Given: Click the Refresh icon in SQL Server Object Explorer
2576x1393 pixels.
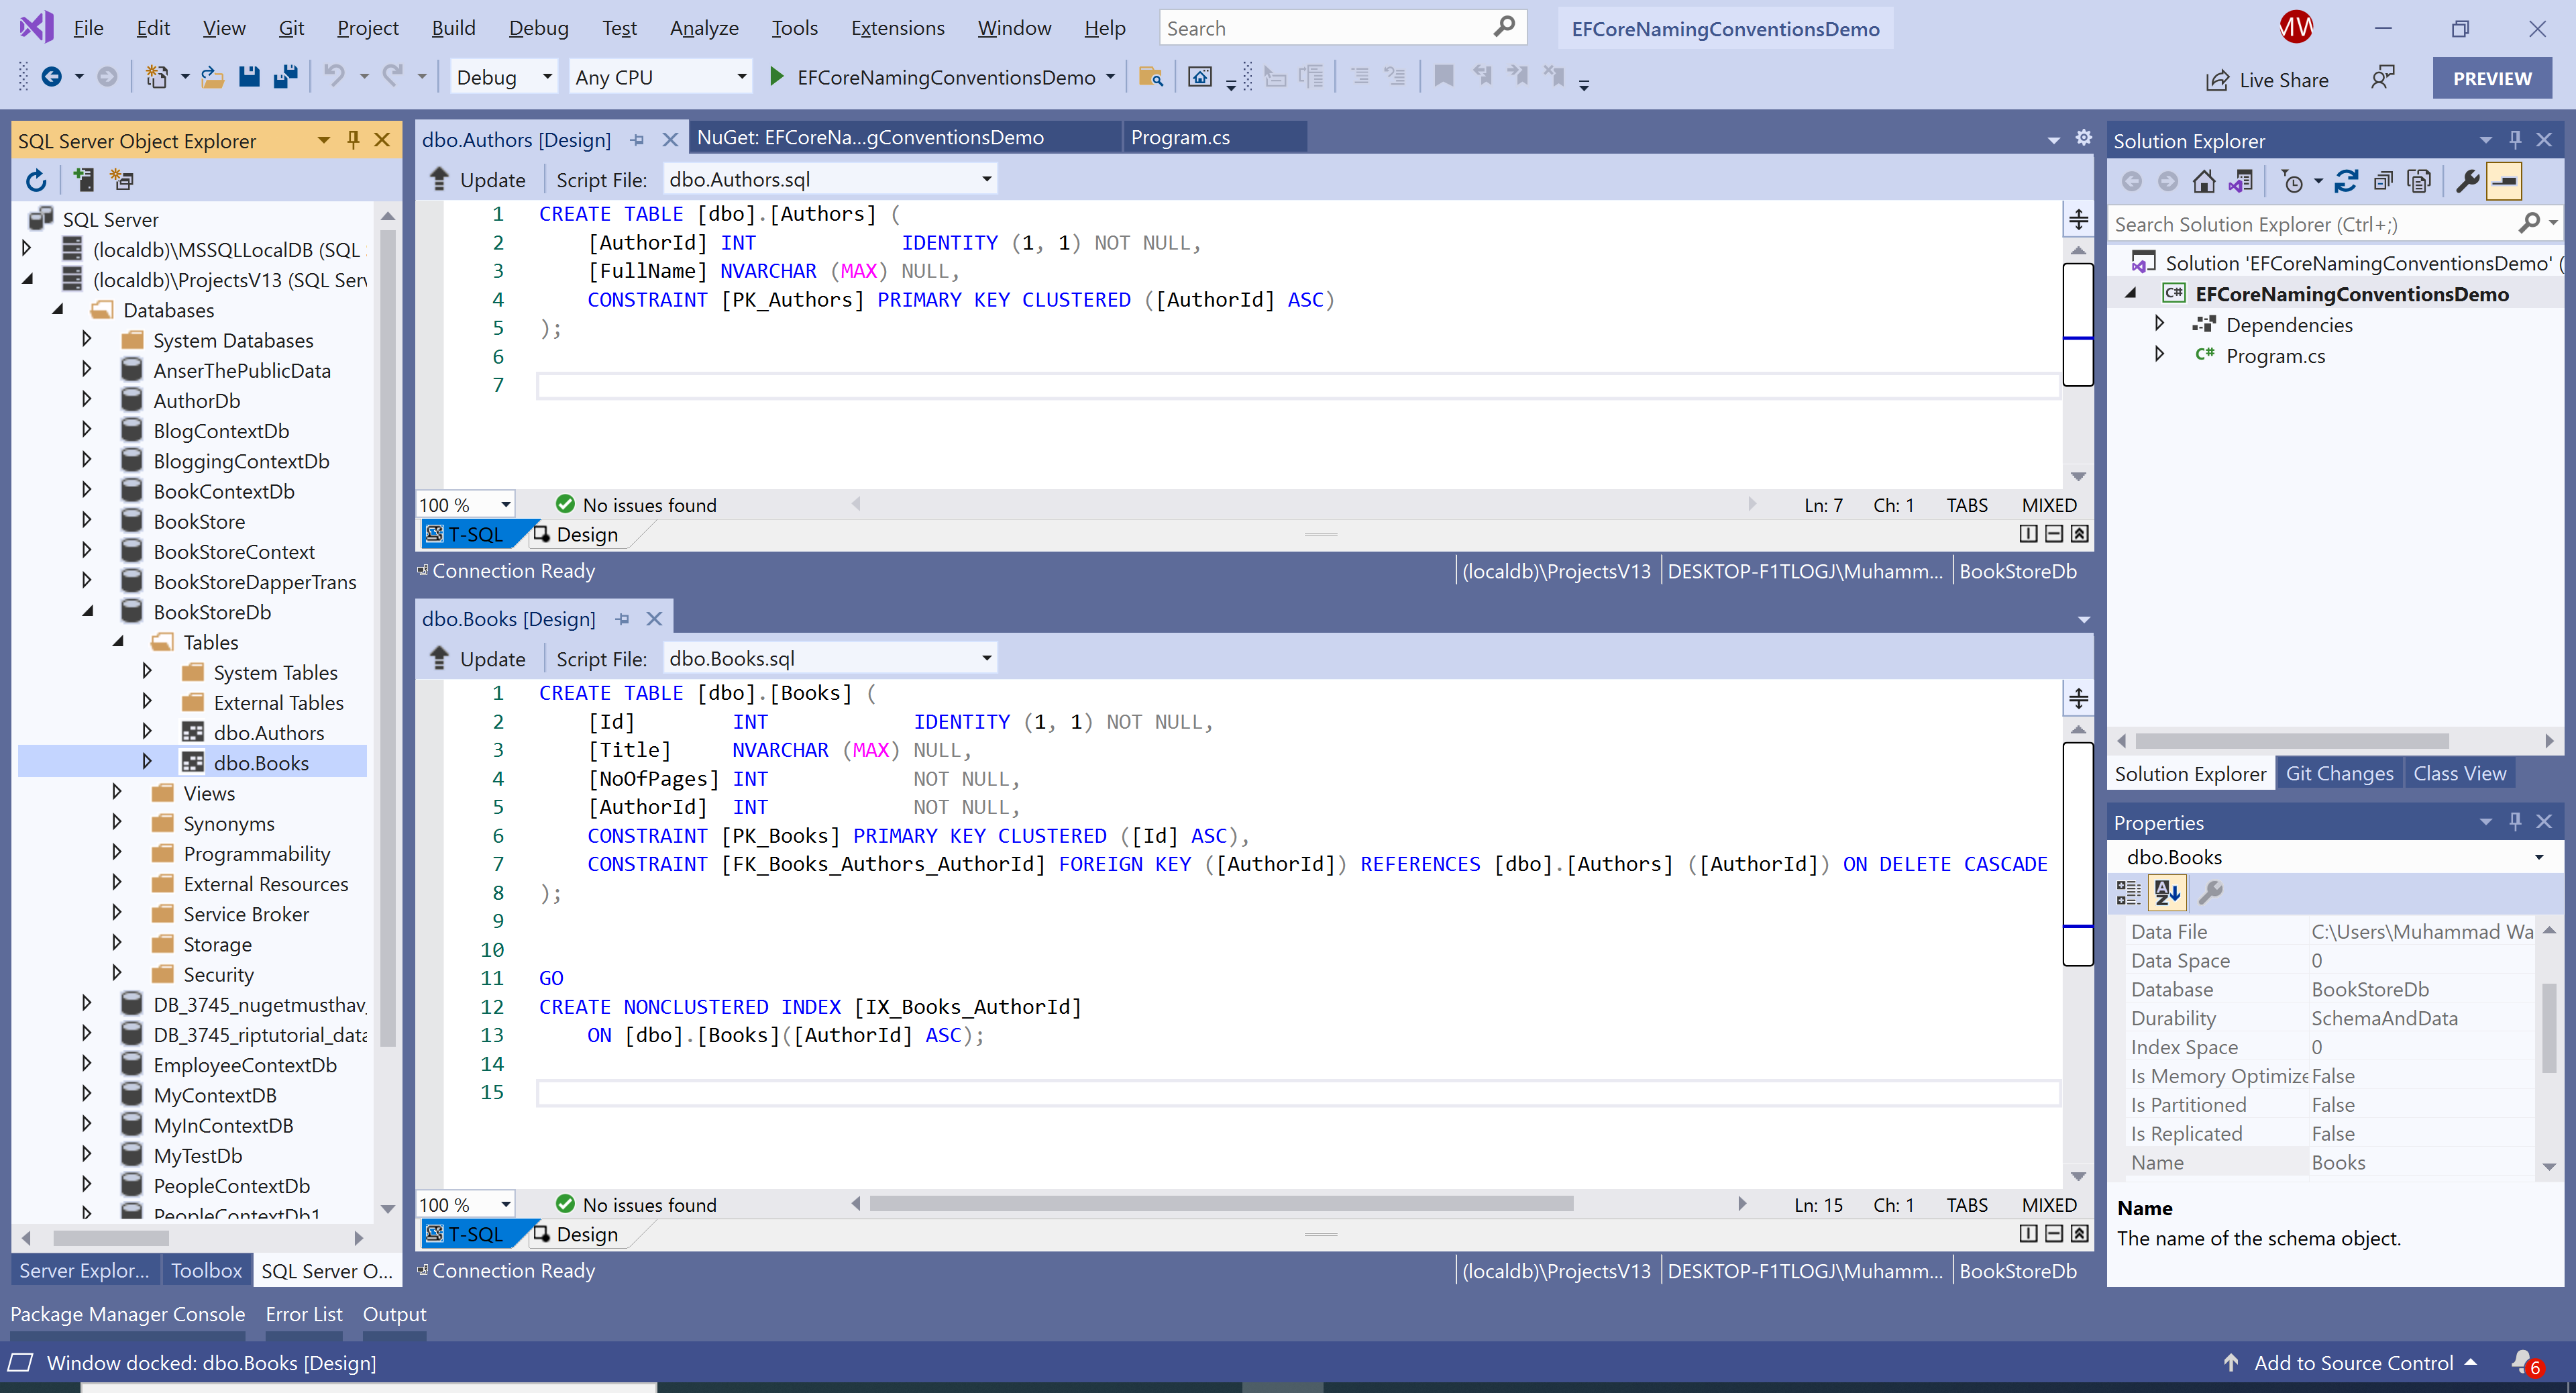Looking at the screenshot, I should coord(36,180).
